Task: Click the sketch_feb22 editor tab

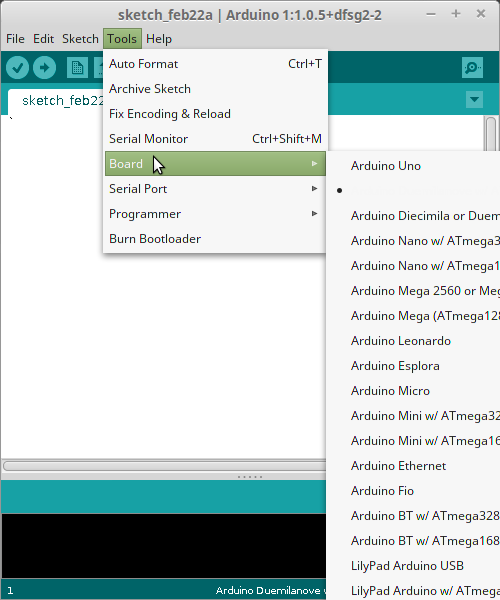Action: point(56,101)
